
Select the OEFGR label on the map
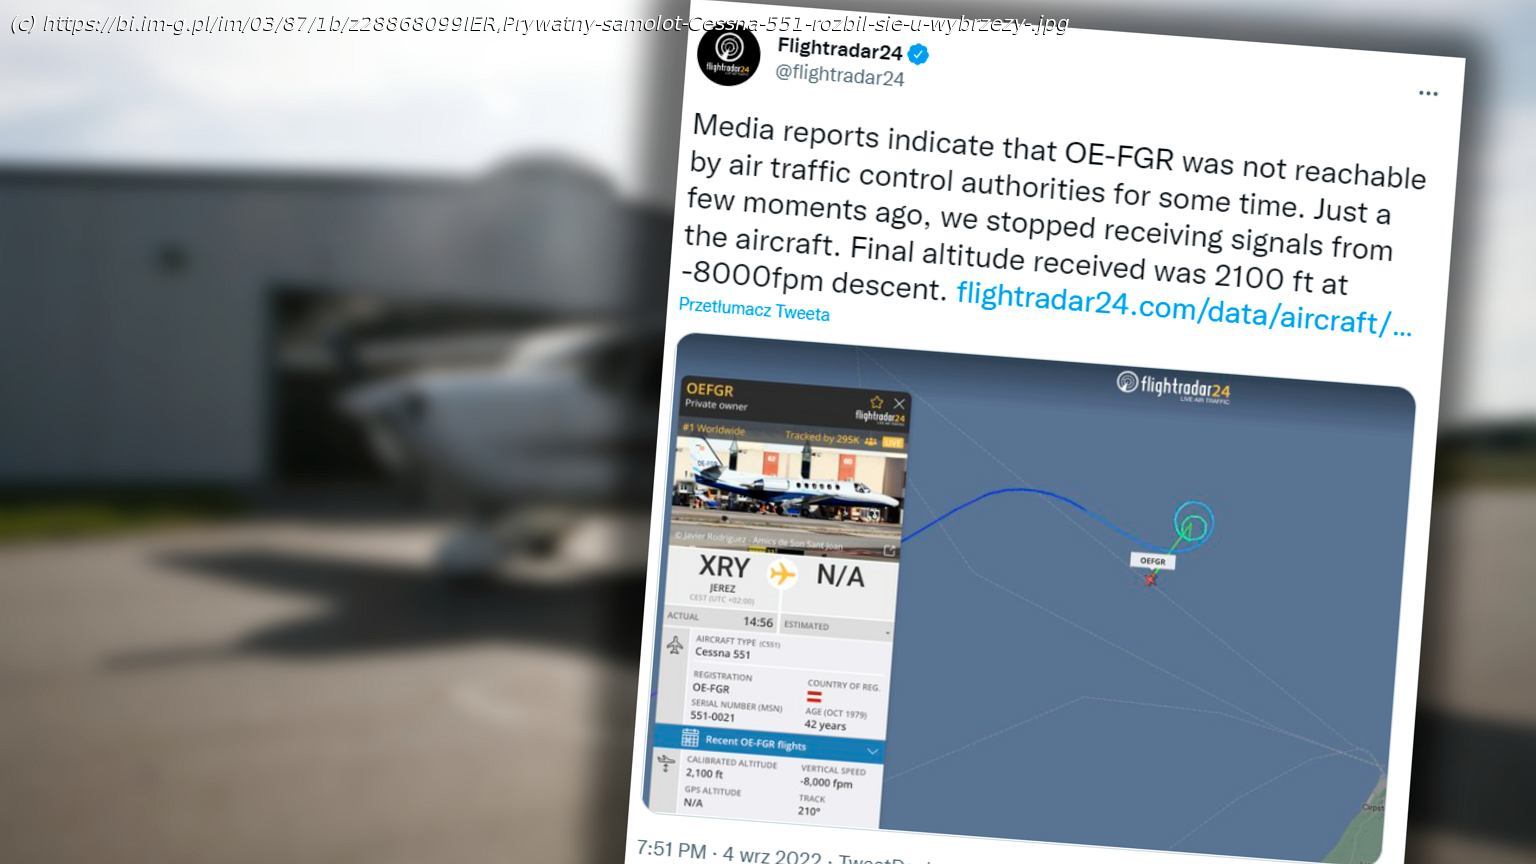pos(1153,561)
